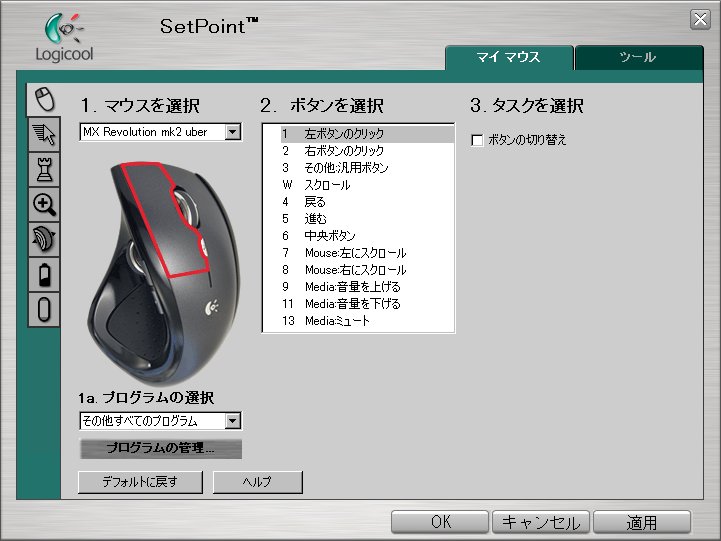Open the pointer movement settings icon

click(x=44, y=135)
